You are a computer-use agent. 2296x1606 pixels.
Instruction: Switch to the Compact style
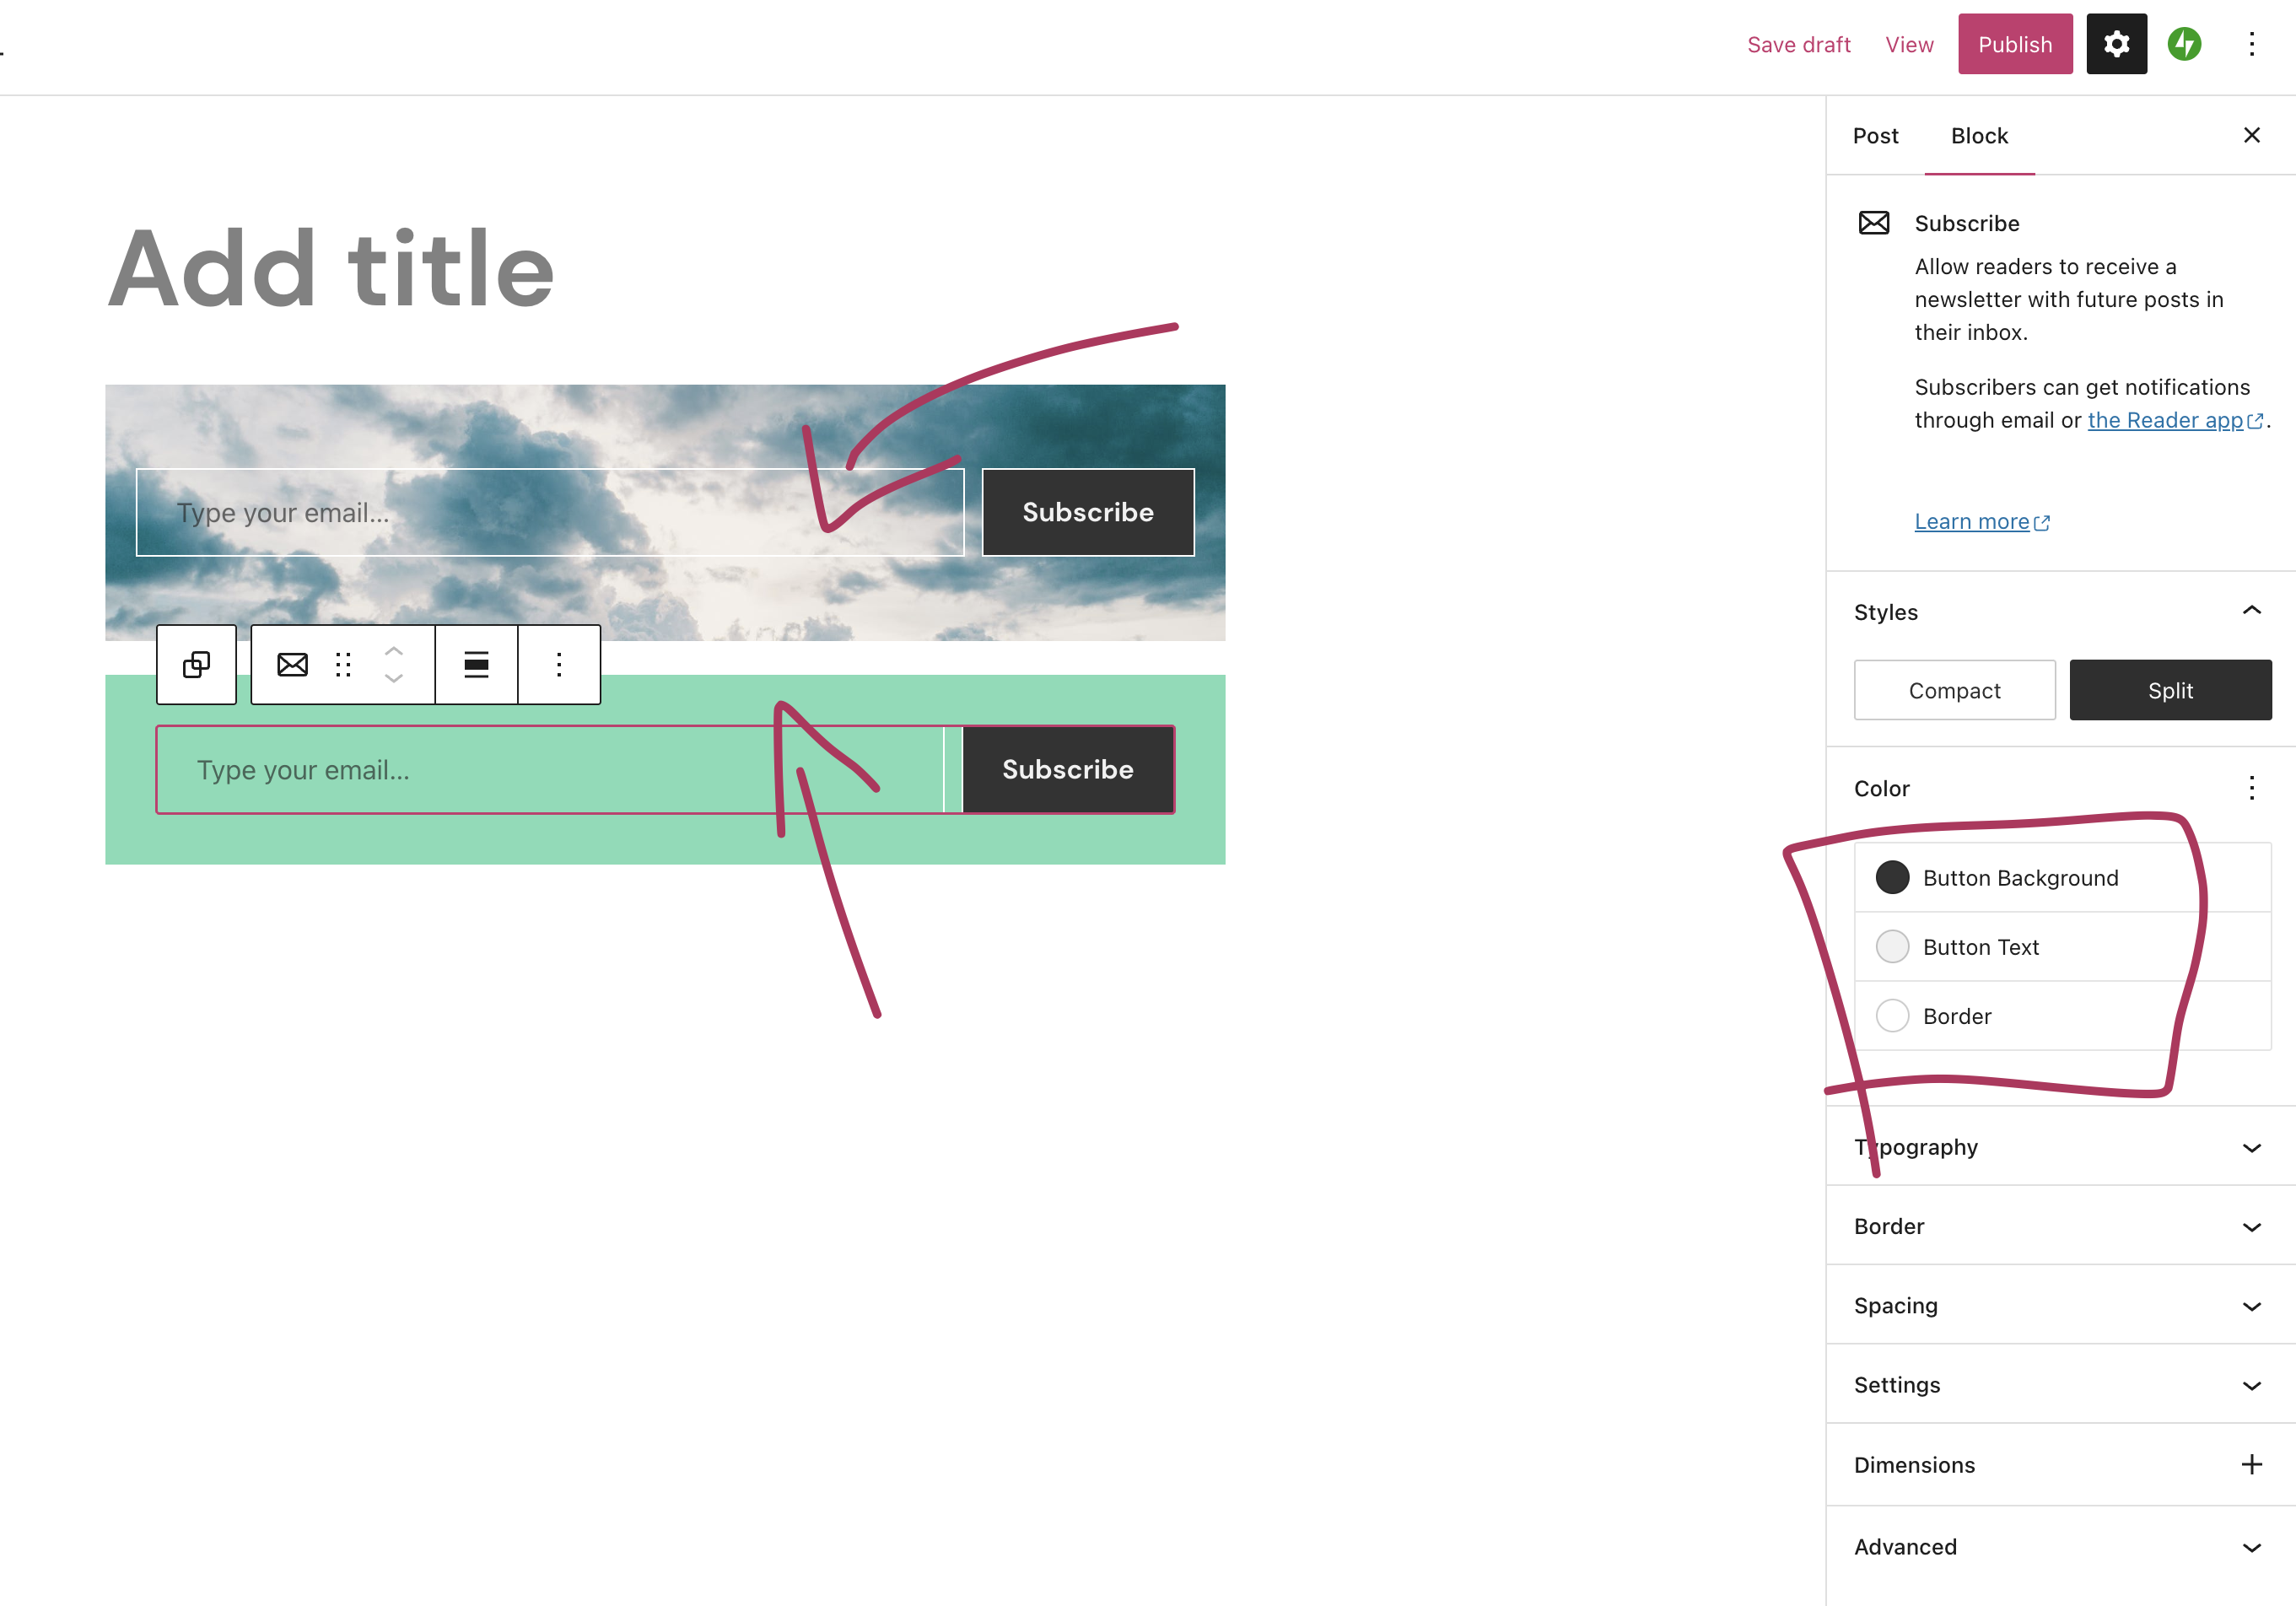pos(1954,690)
